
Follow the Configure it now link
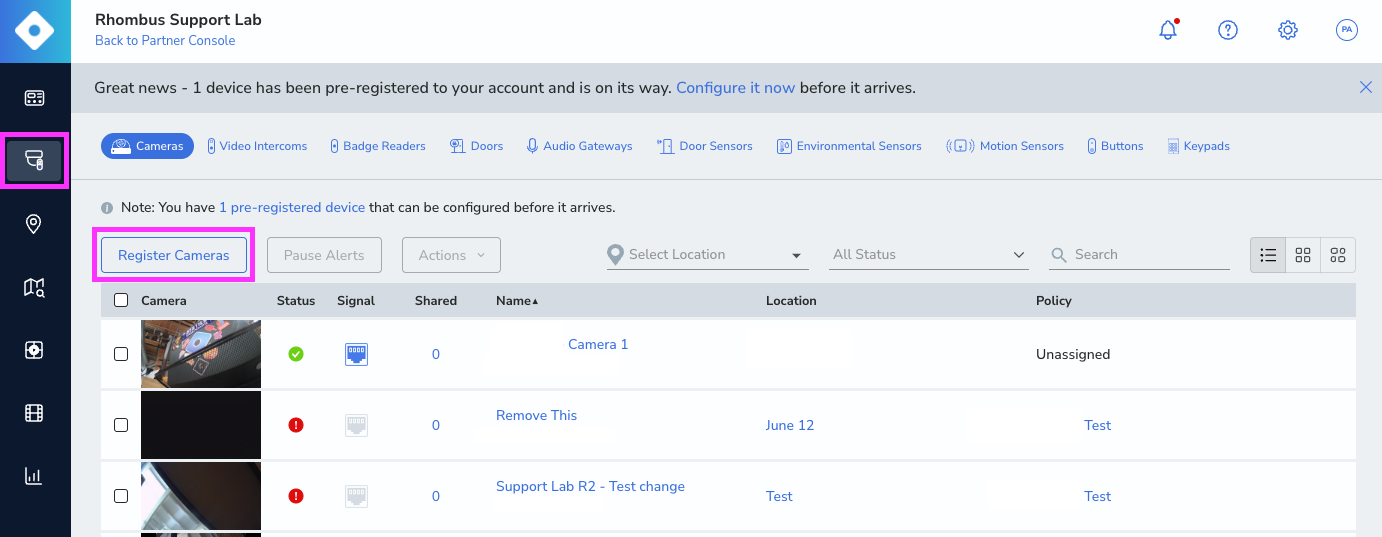pyautogui.click(x=735, y=88)
